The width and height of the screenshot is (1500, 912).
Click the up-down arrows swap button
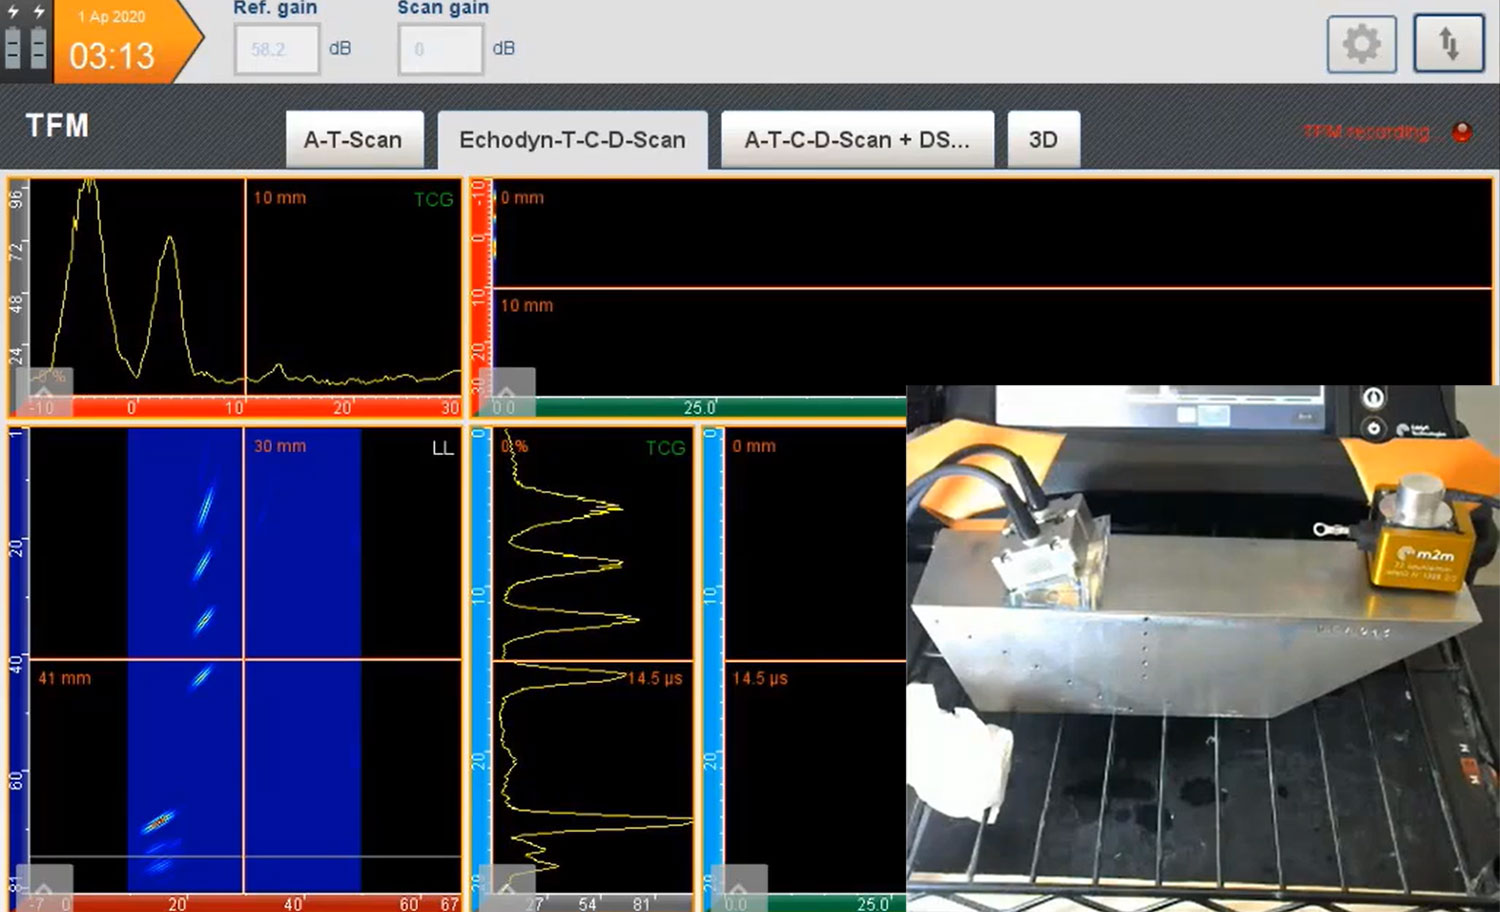(1448, 44)
